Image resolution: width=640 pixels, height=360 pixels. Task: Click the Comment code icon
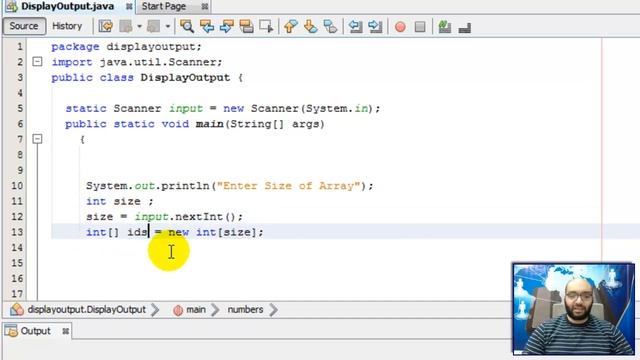coord(444,27)
